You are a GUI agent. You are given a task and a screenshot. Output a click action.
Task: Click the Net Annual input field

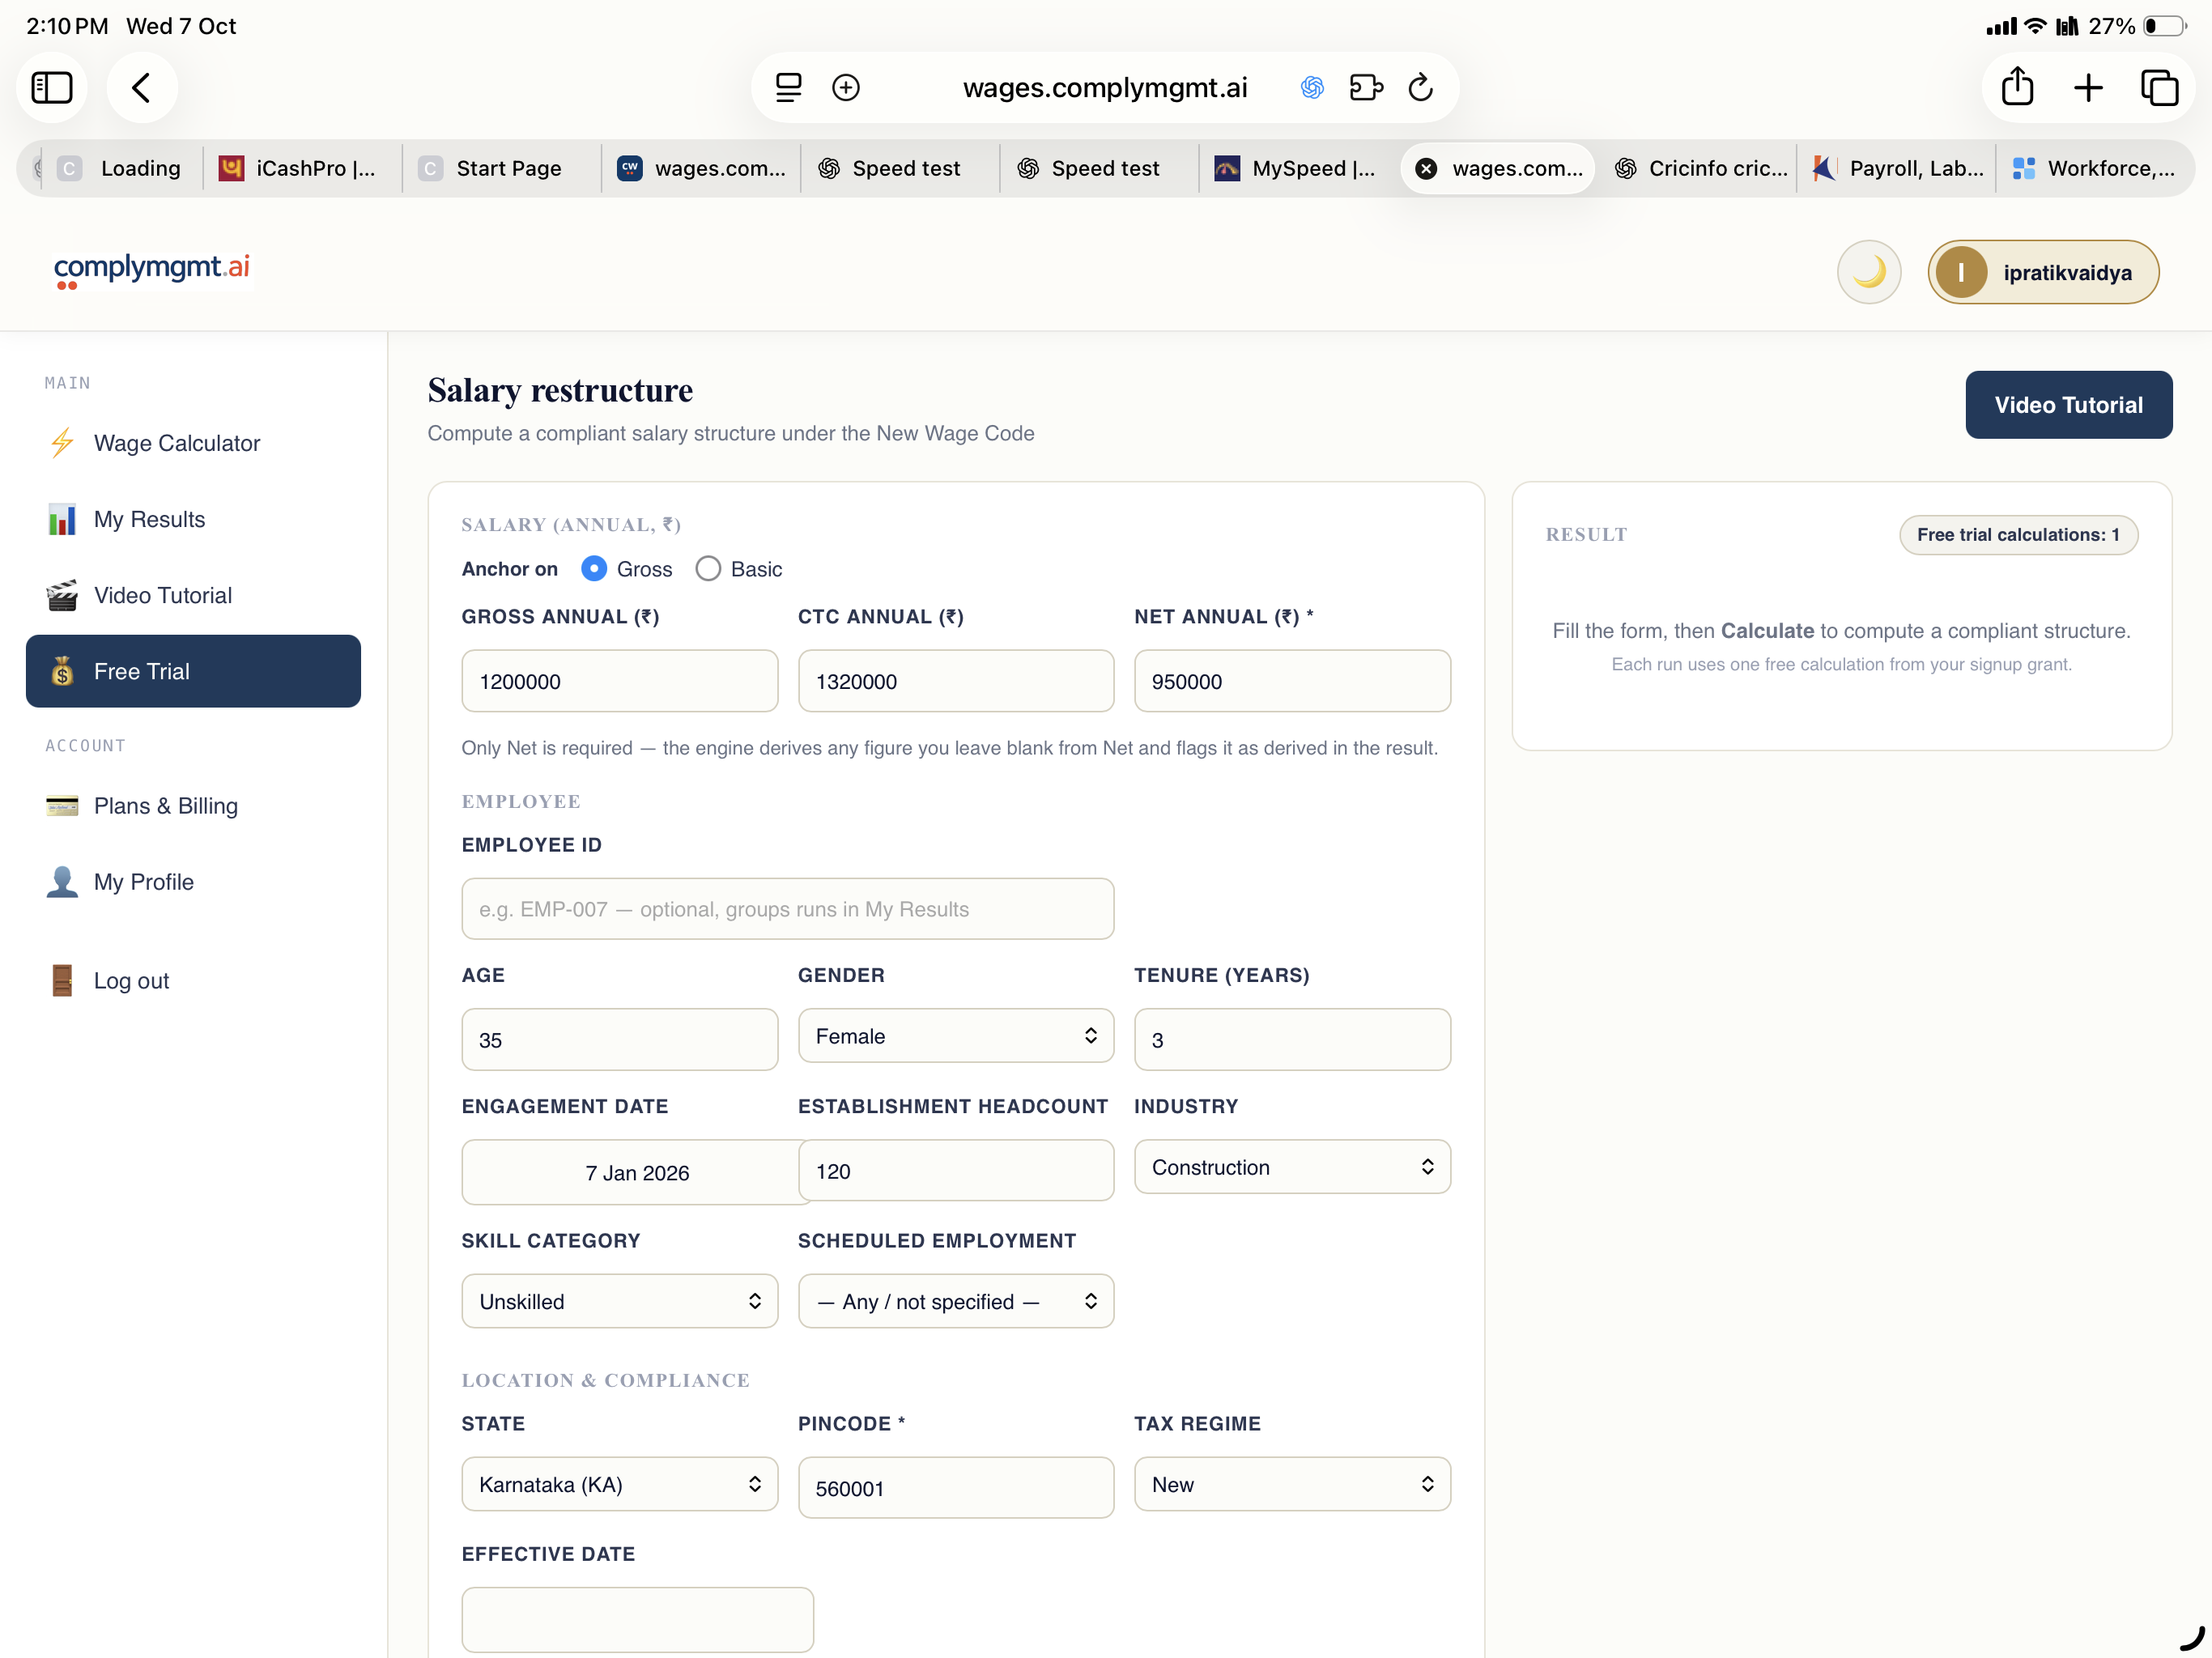[1292, 681]
